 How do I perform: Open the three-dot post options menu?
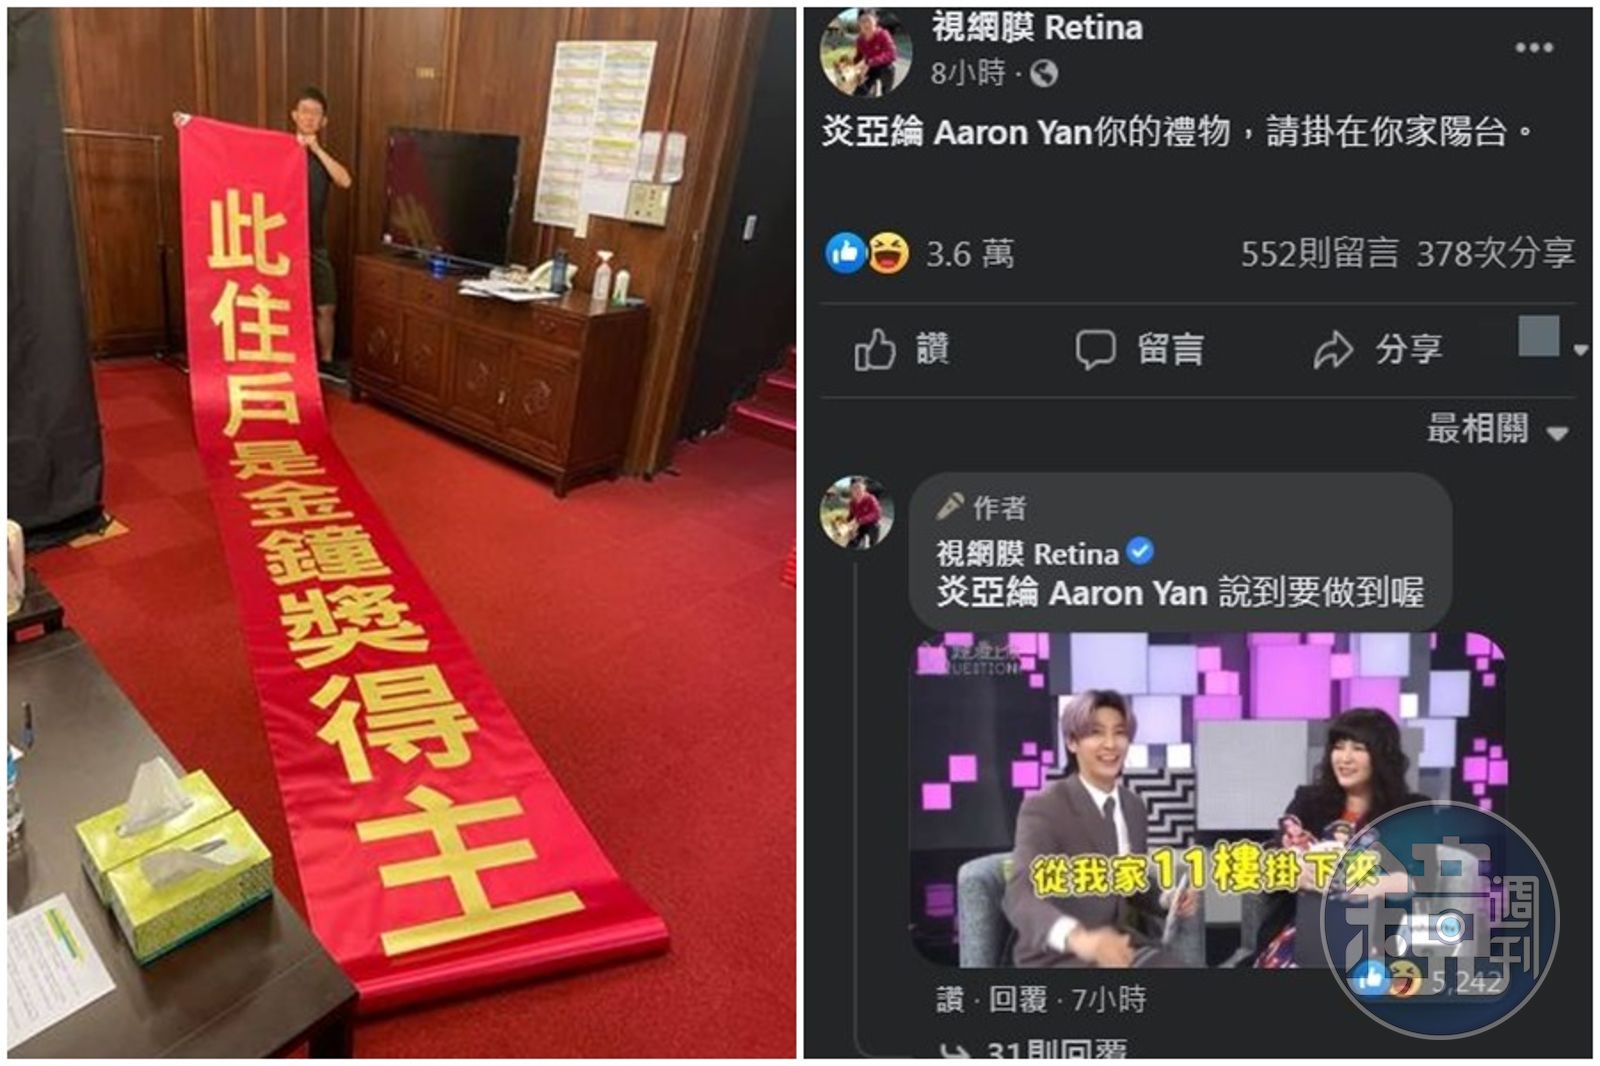tap(1533, 48)
